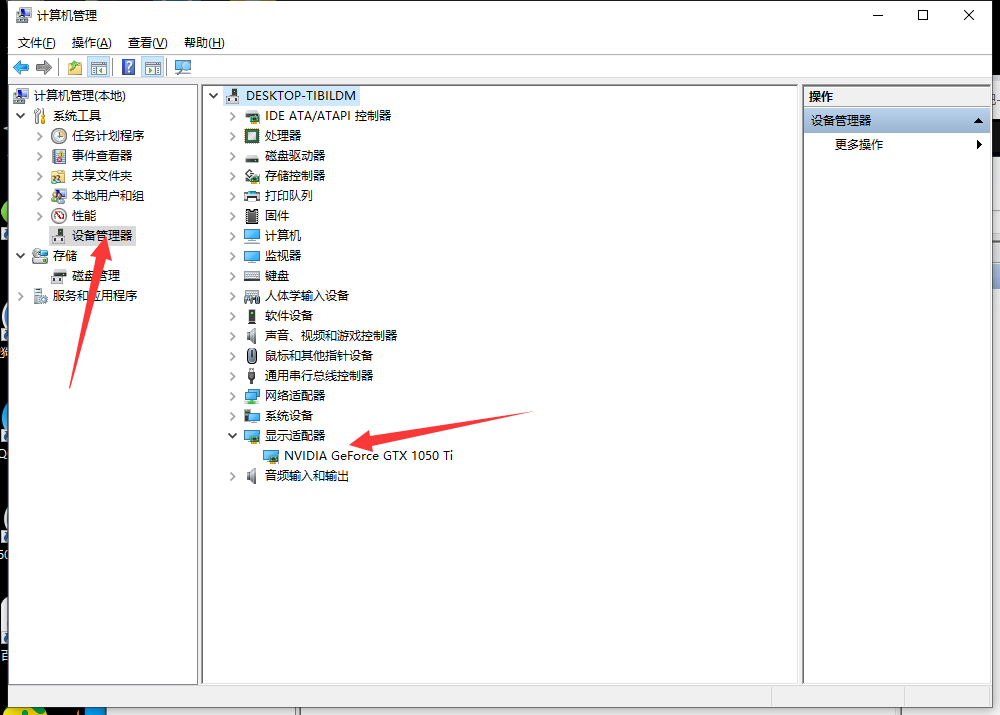Click the blue Help question mark icon

(128, 67)
